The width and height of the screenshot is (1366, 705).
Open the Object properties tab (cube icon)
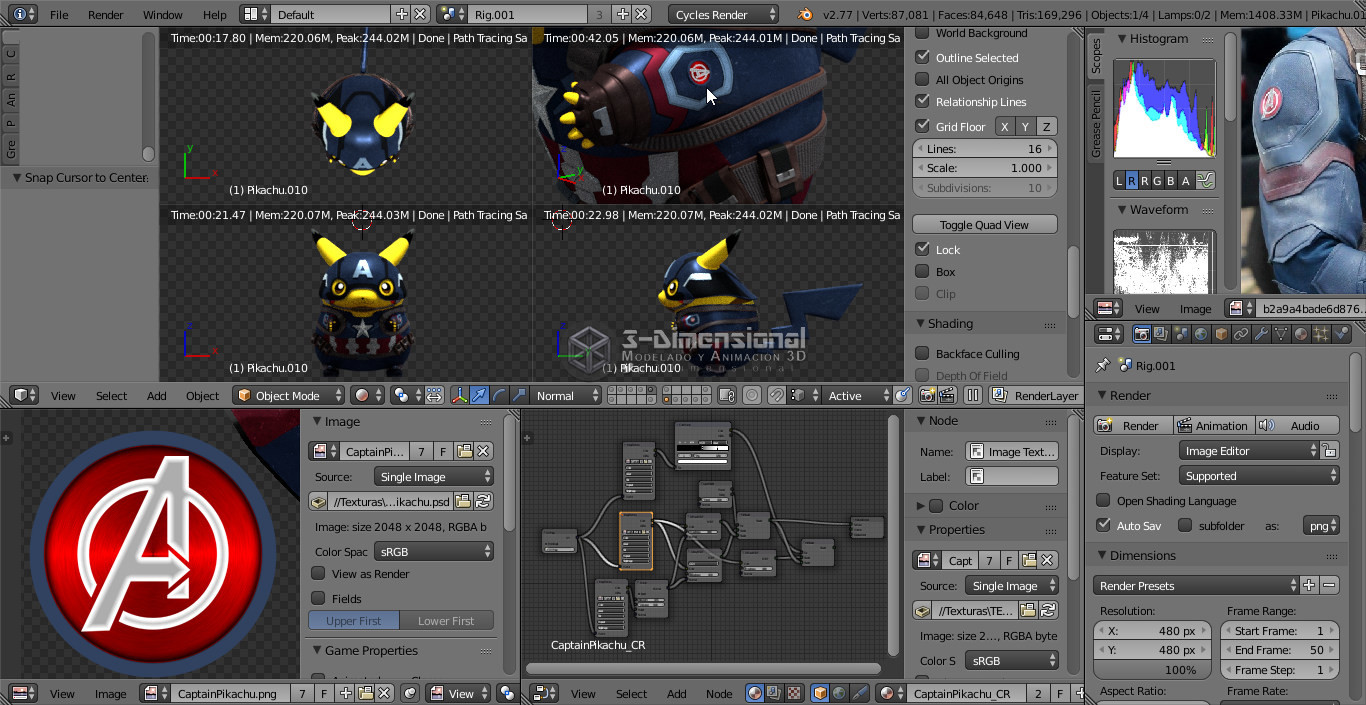point(1221,334)
